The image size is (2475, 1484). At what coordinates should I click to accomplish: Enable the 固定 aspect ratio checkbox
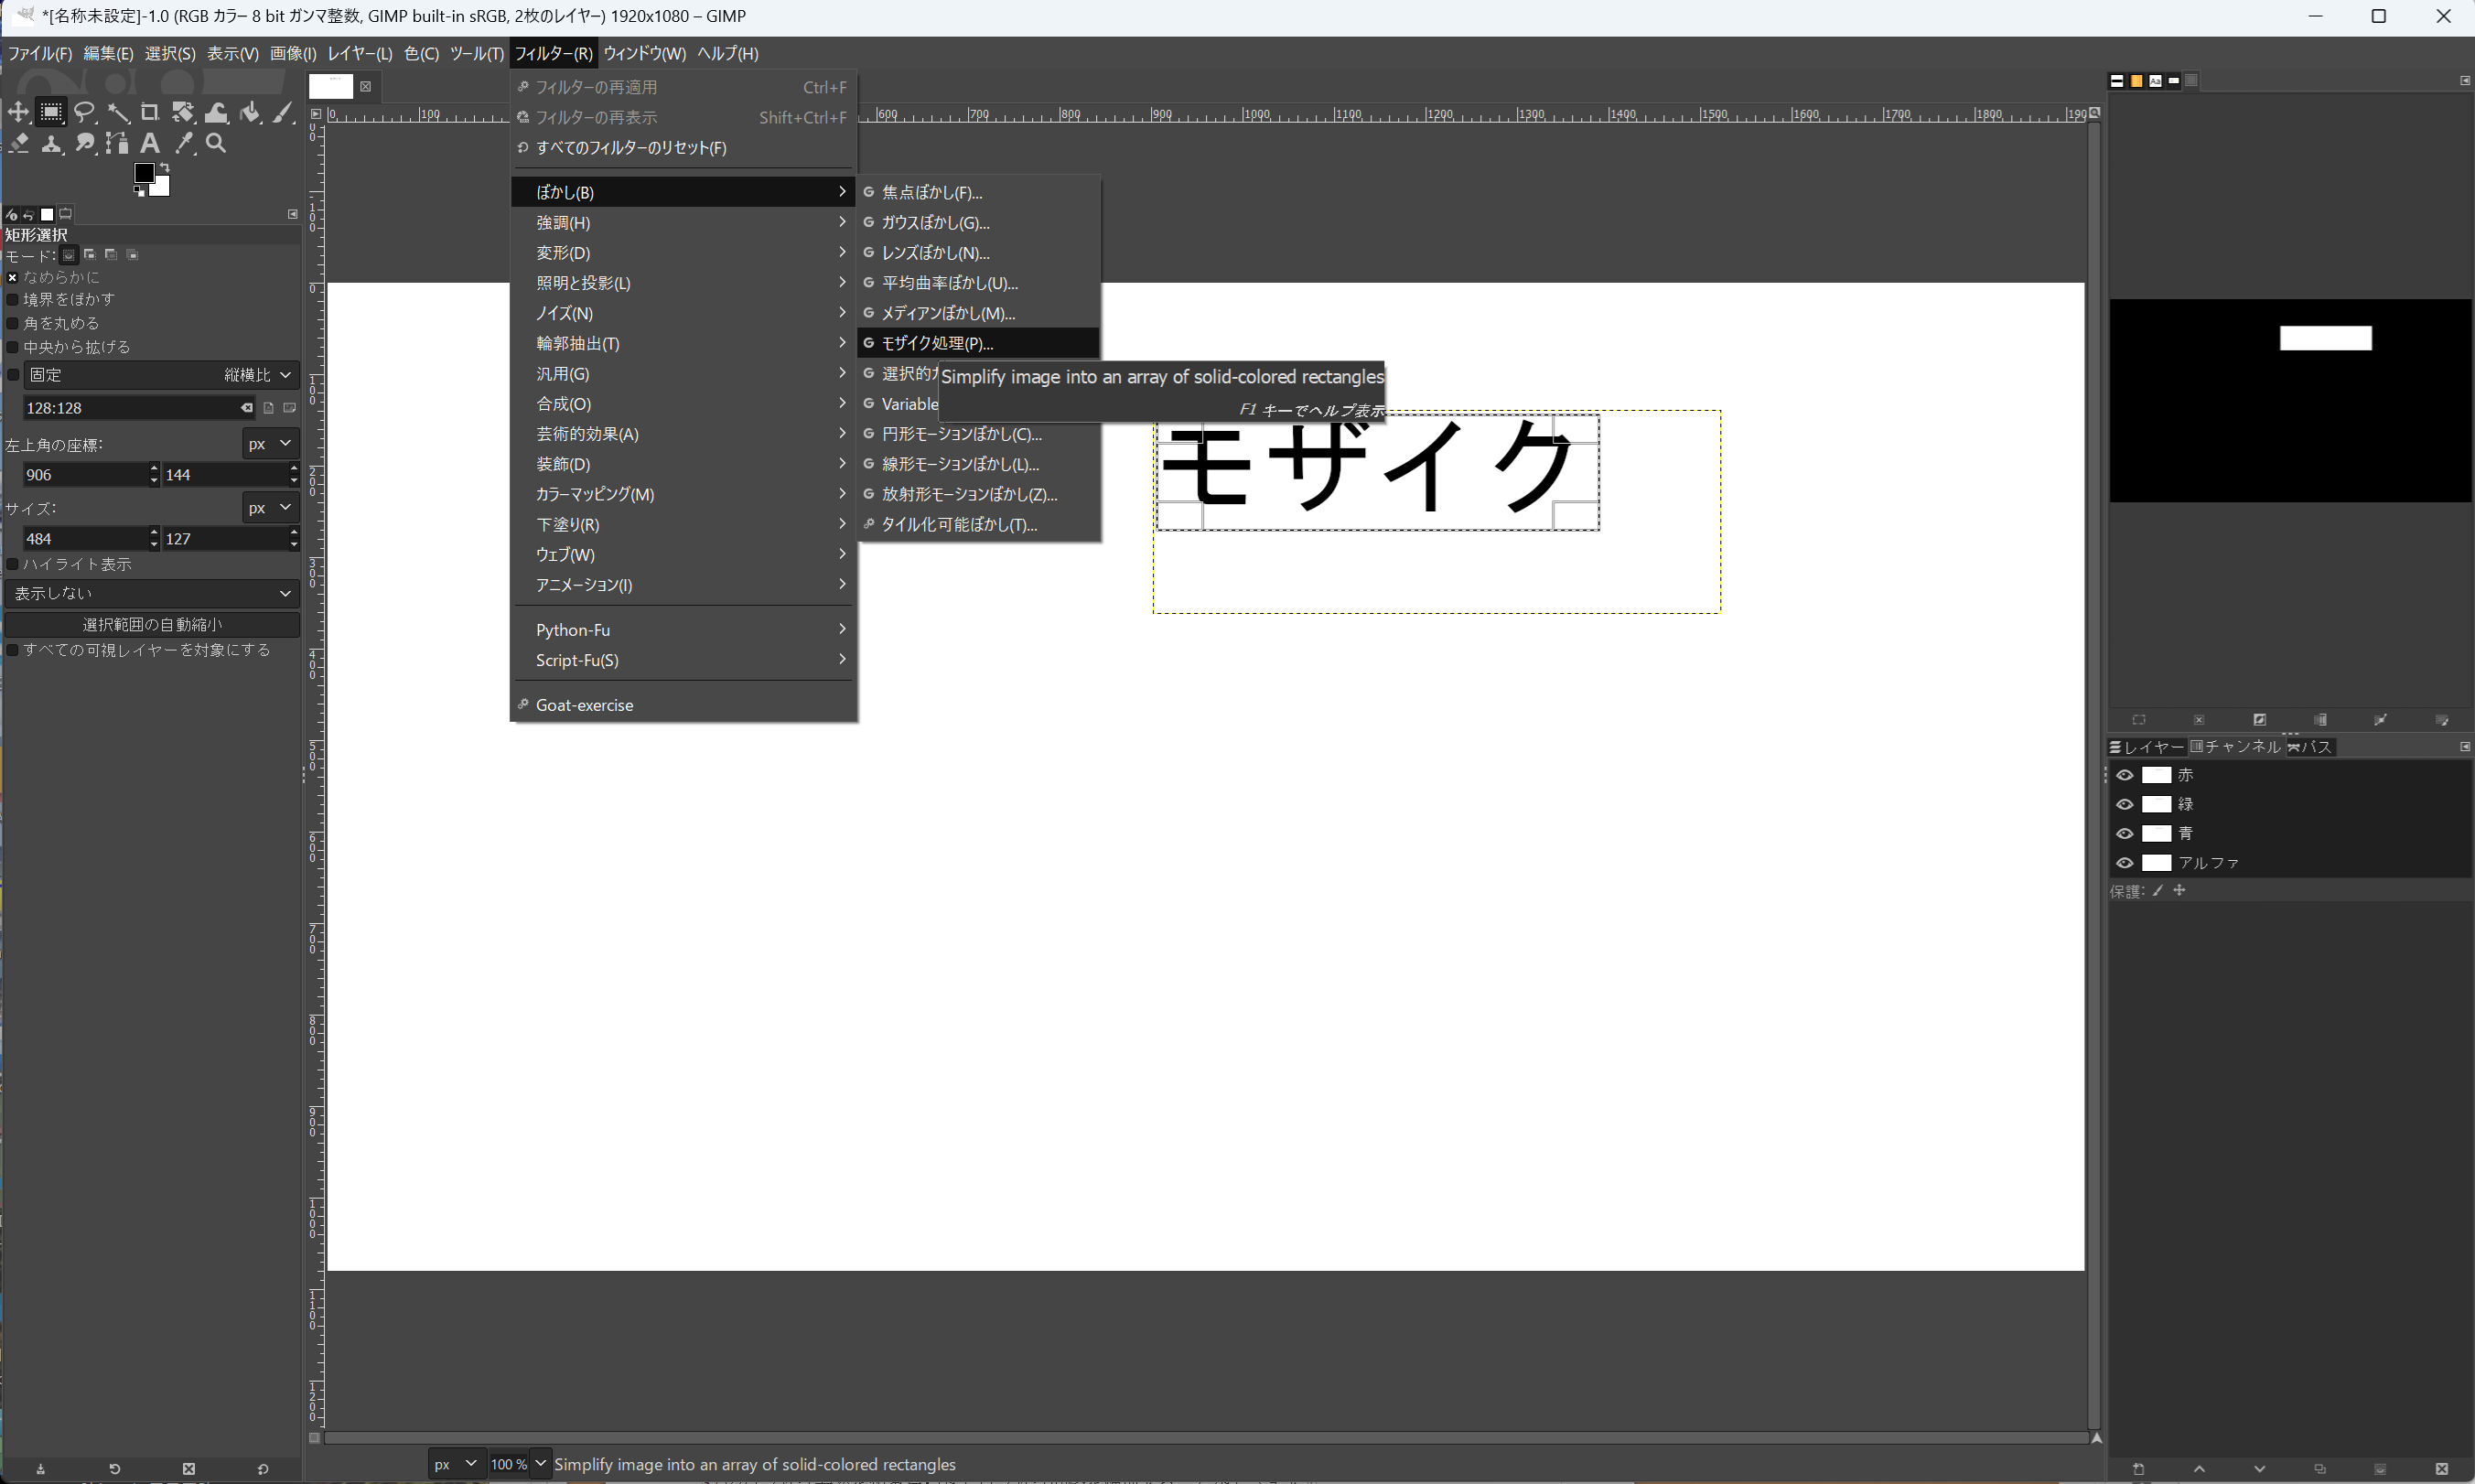pyautogui.click(x=13, y=375)
